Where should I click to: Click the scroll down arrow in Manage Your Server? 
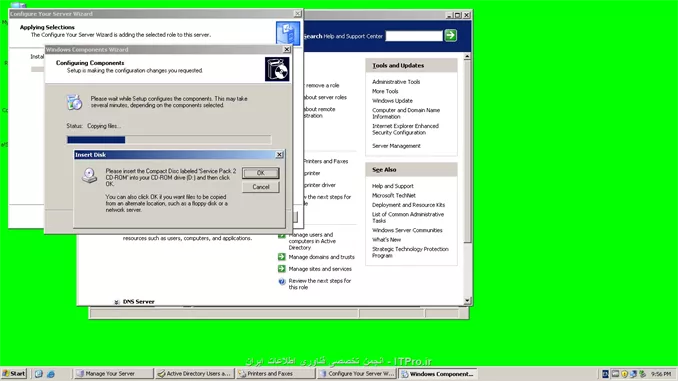coord(467,301)
